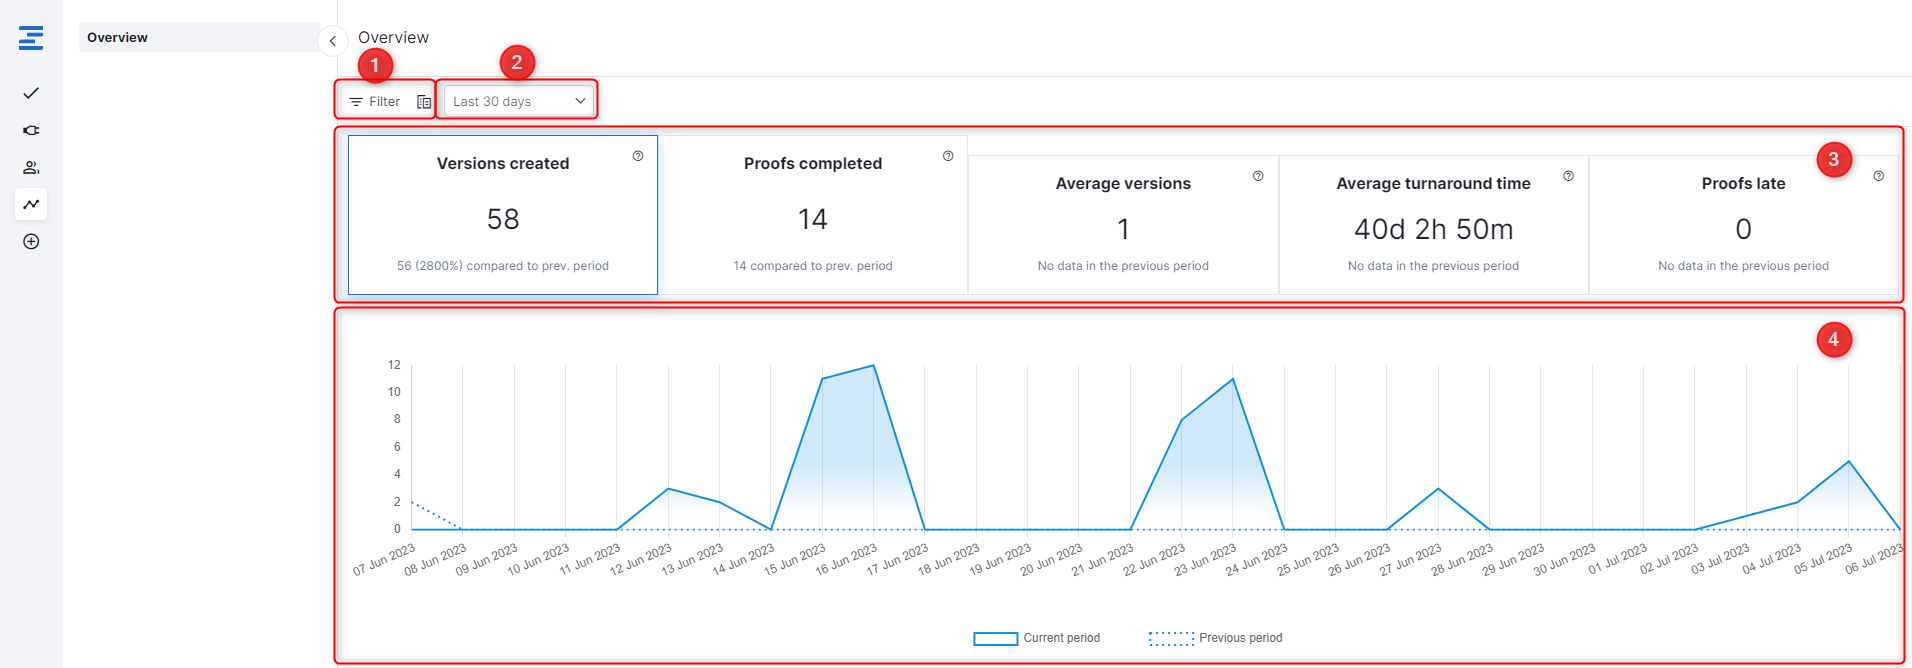Click the table view icon beside Filter

click(424, 102)
